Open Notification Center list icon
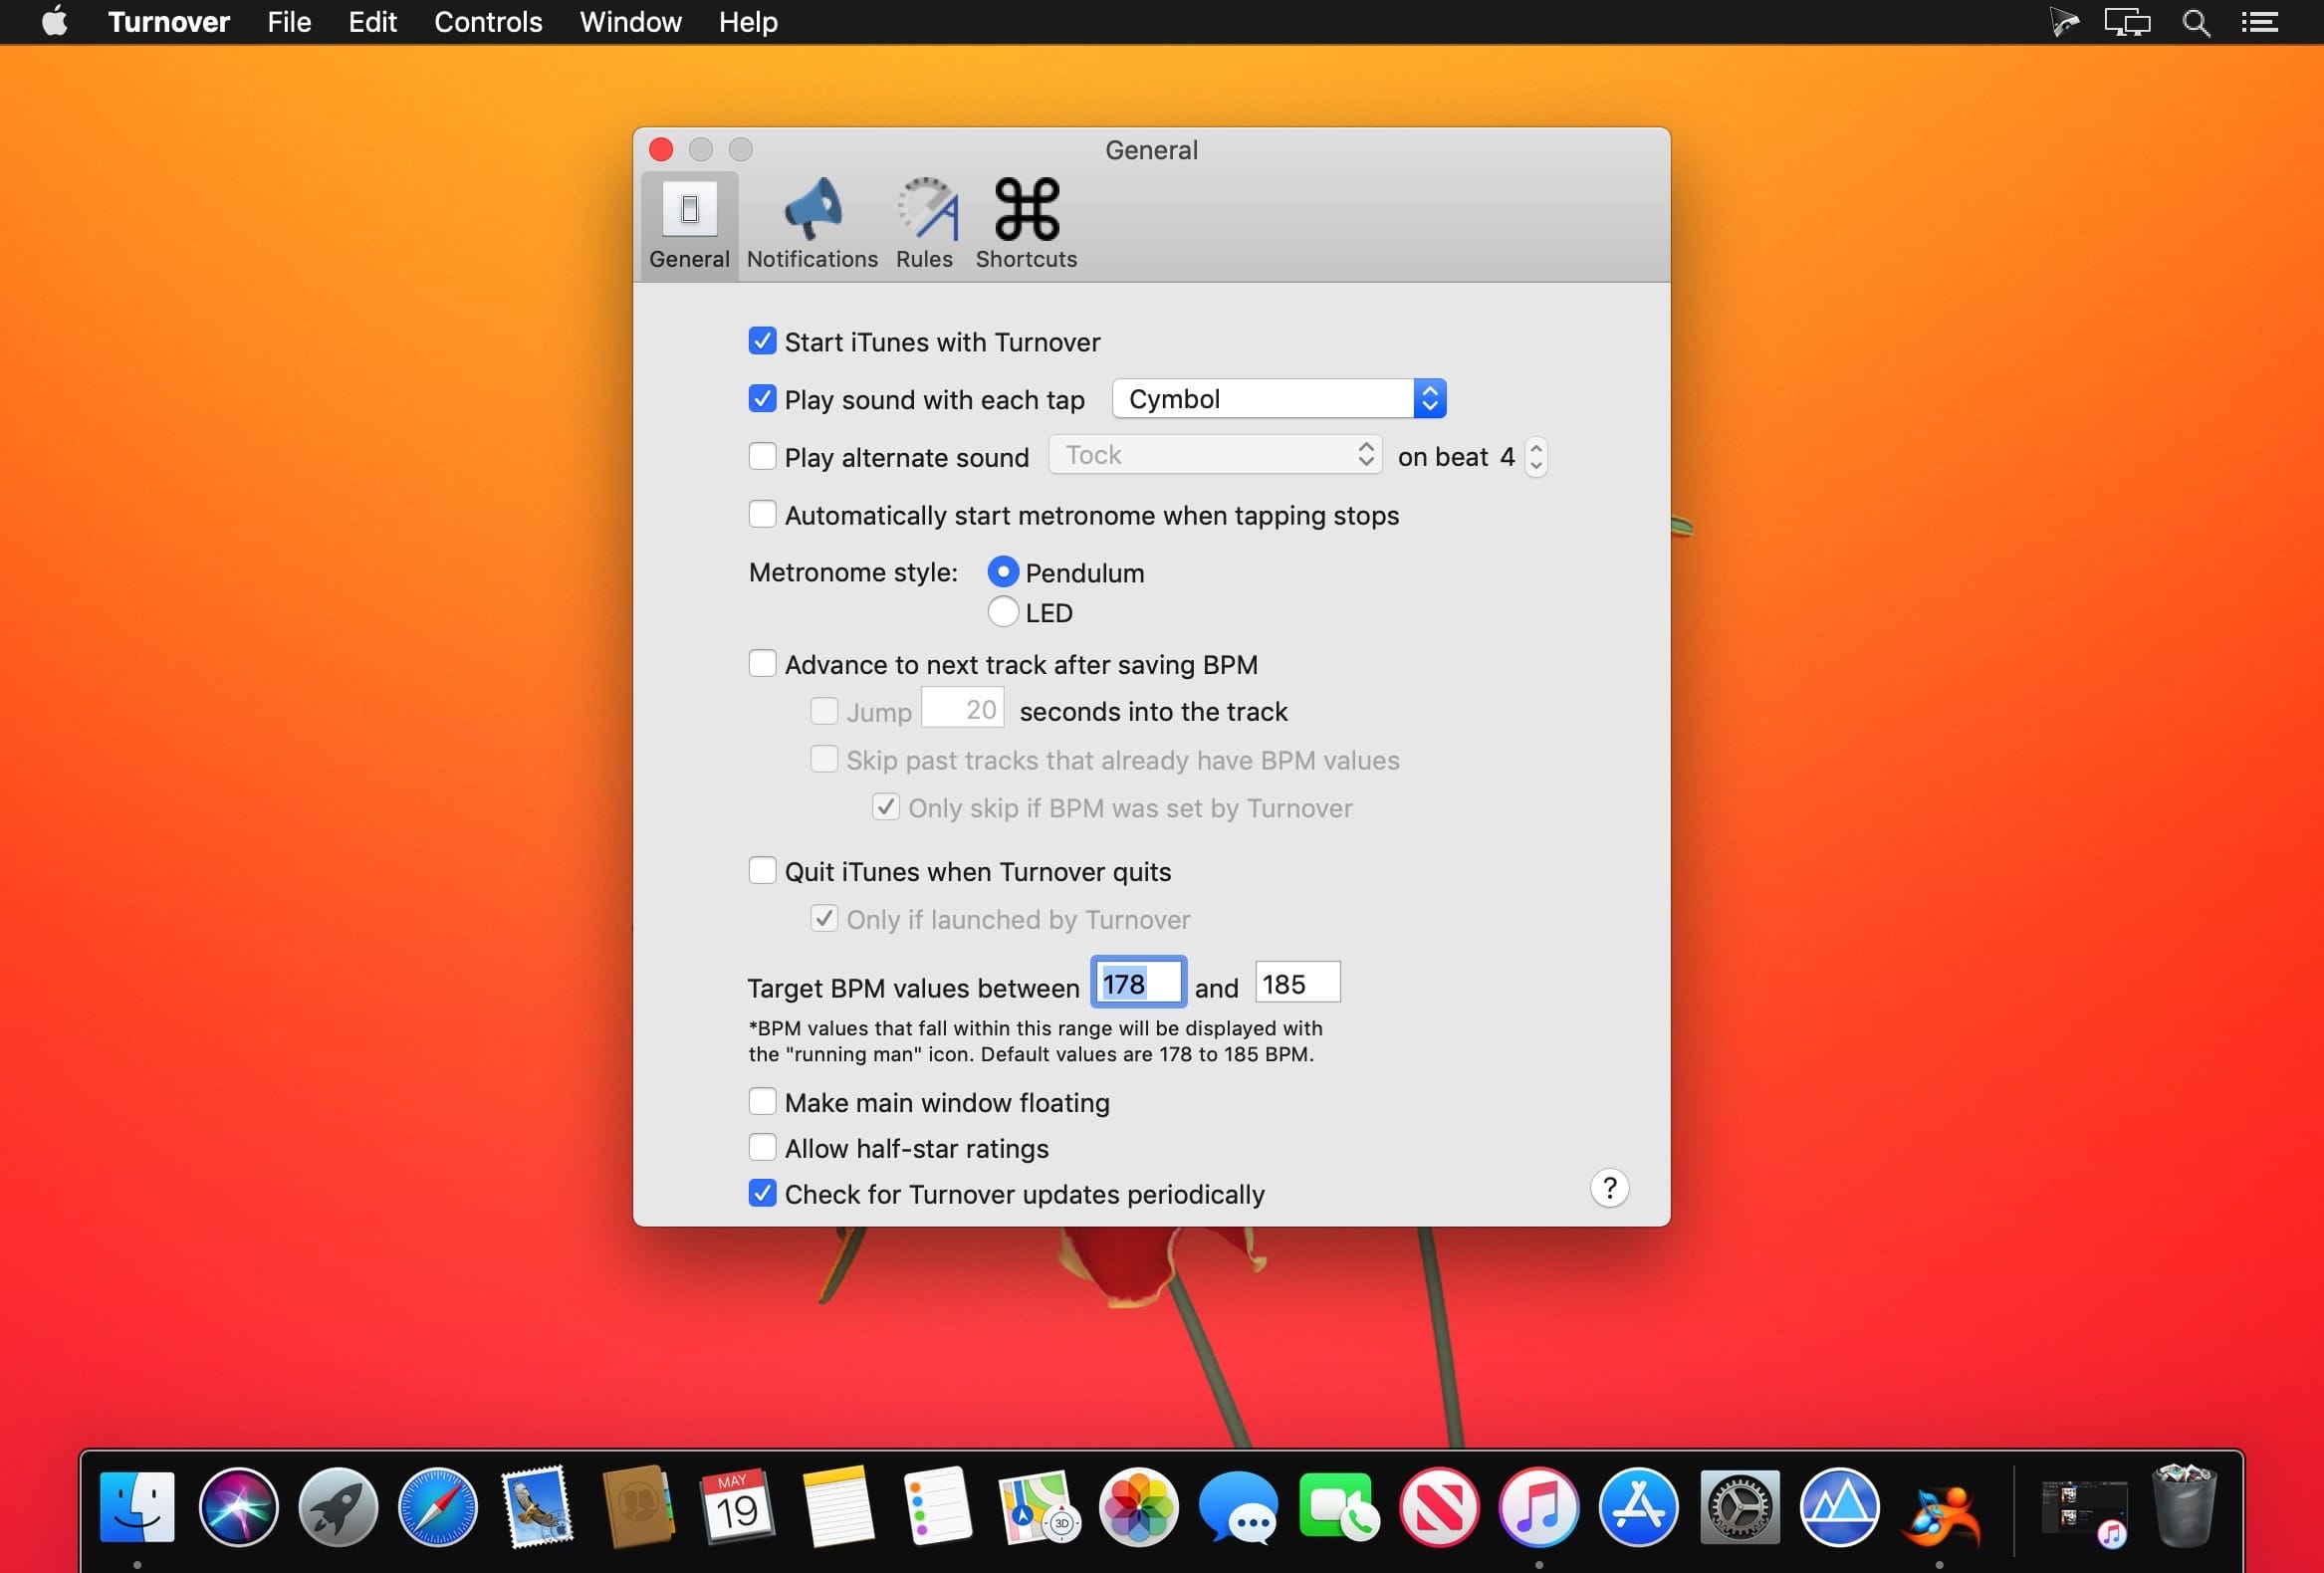2324x1573 pixels. tap(2259, 22)
